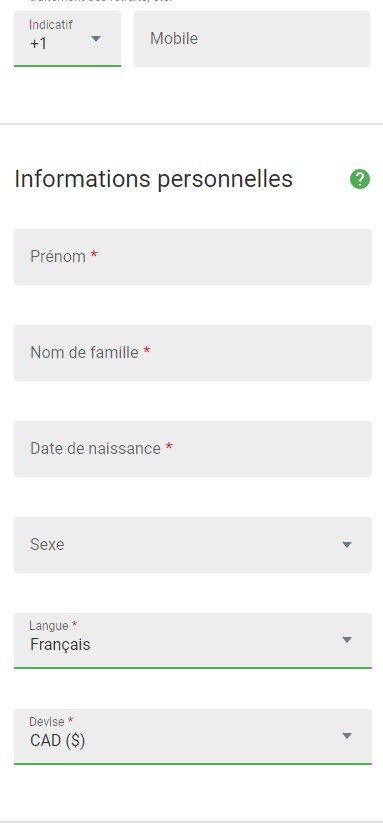Open the Sexe selection dropdown
Screen dimensions: 383x839
tap(193, 545)
